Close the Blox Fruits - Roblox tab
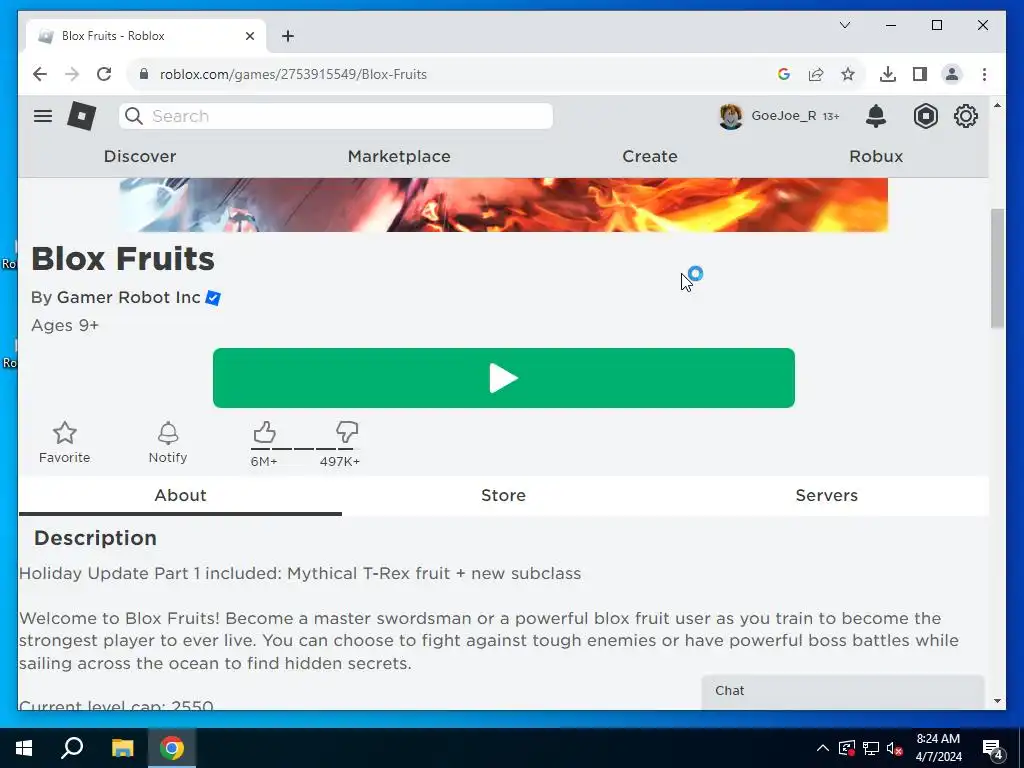The height and width of the screenshot is (768, 1024). (249, 36)
